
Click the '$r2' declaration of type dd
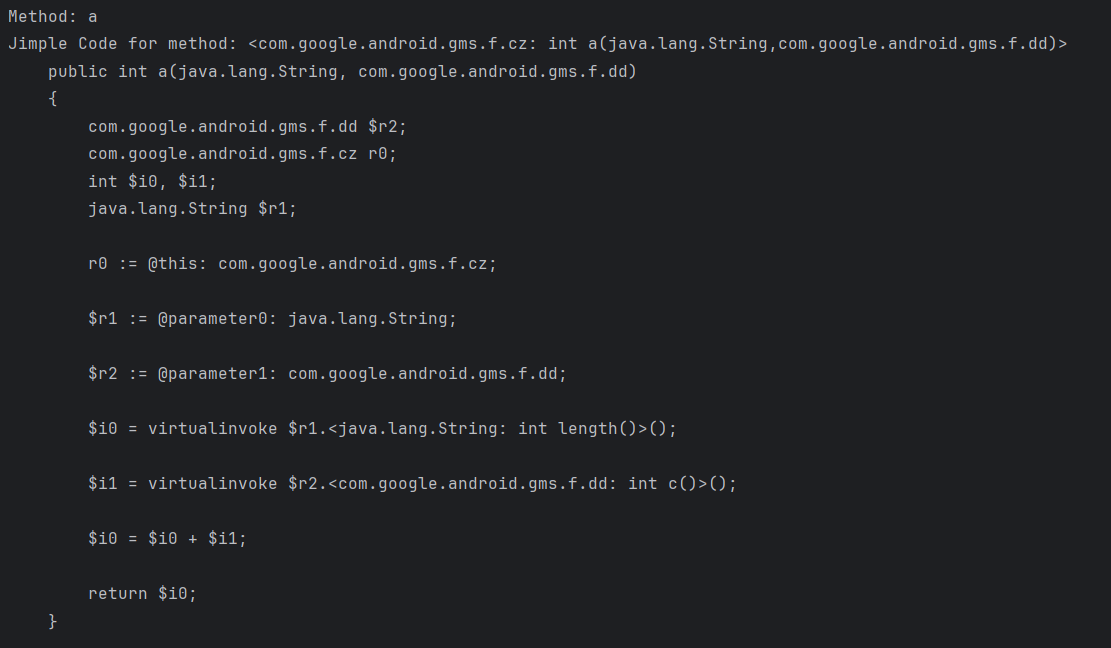point(387,127)
